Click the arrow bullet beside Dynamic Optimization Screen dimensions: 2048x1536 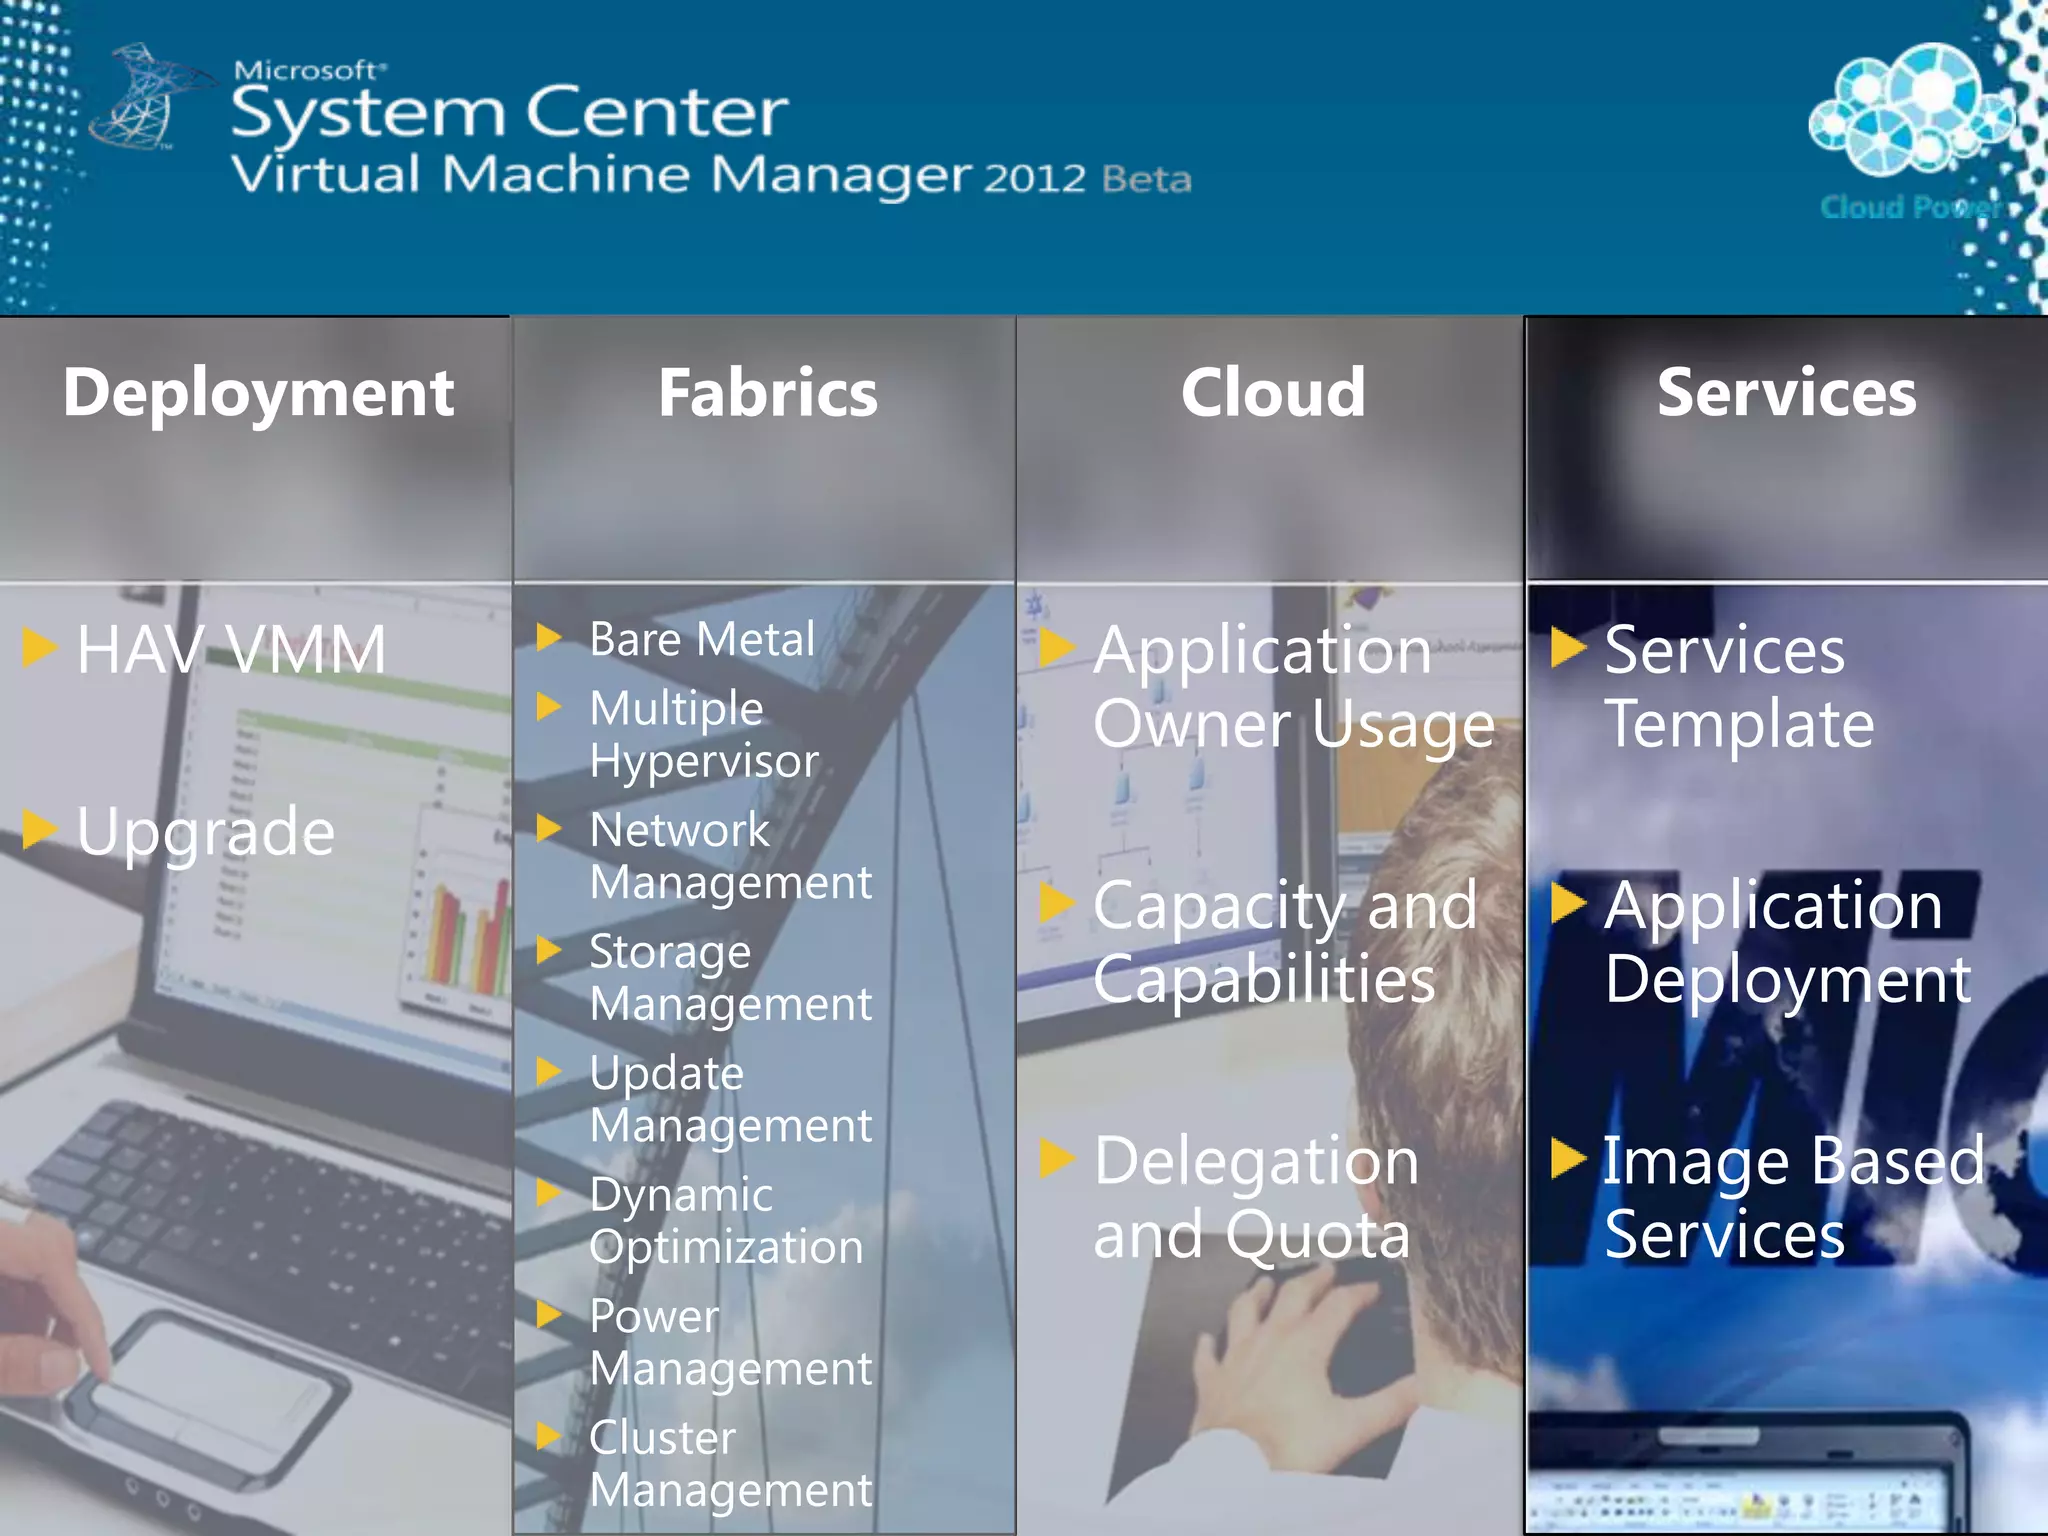550,1192
